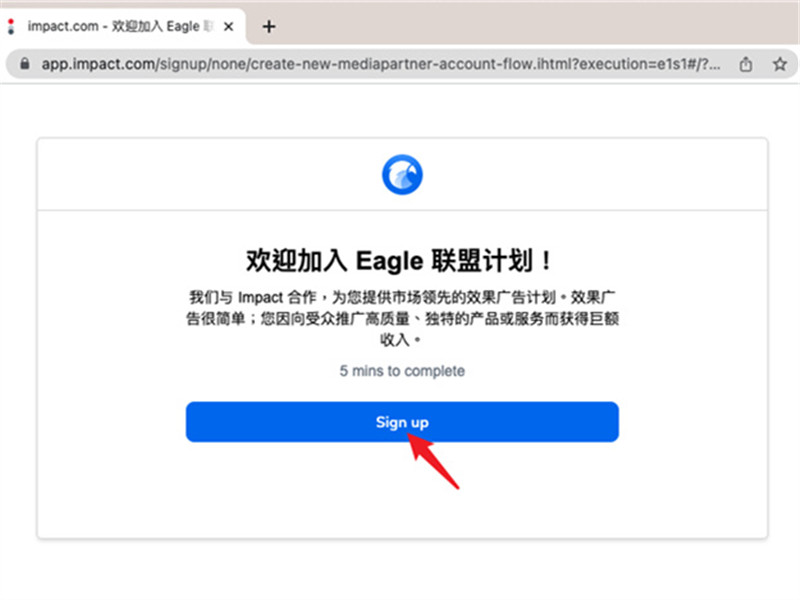Click the word Impact in the description

tap(260, 297)
